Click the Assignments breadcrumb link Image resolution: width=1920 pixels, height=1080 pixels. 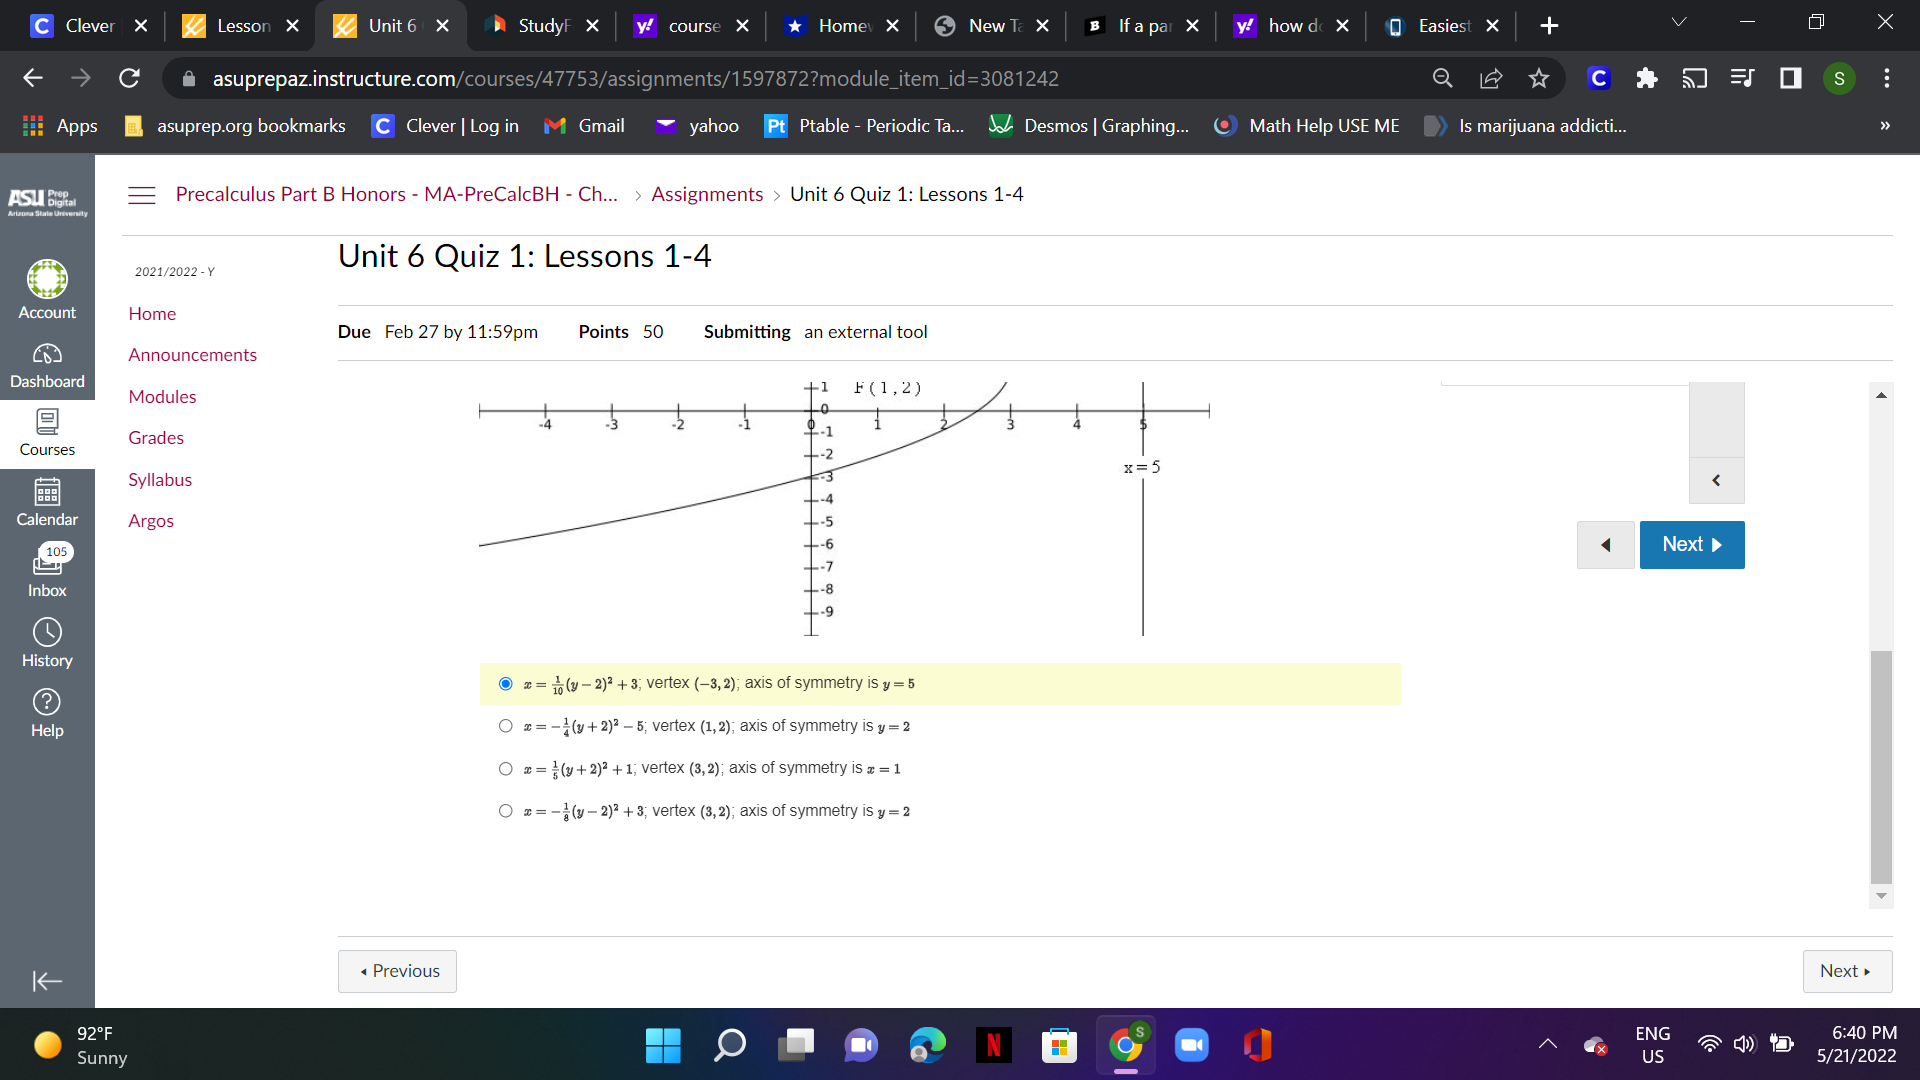[x=708, y=194]
